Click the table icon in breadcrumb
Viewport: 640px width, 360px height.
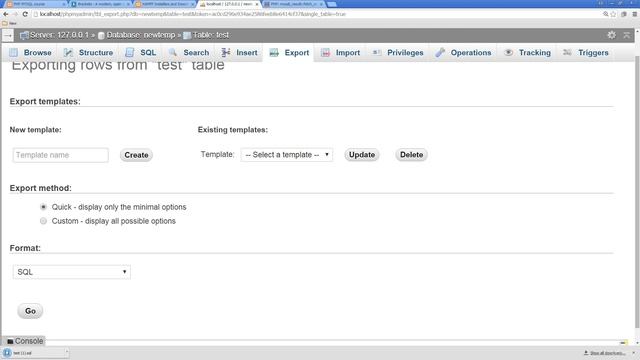tap(187, 36)
